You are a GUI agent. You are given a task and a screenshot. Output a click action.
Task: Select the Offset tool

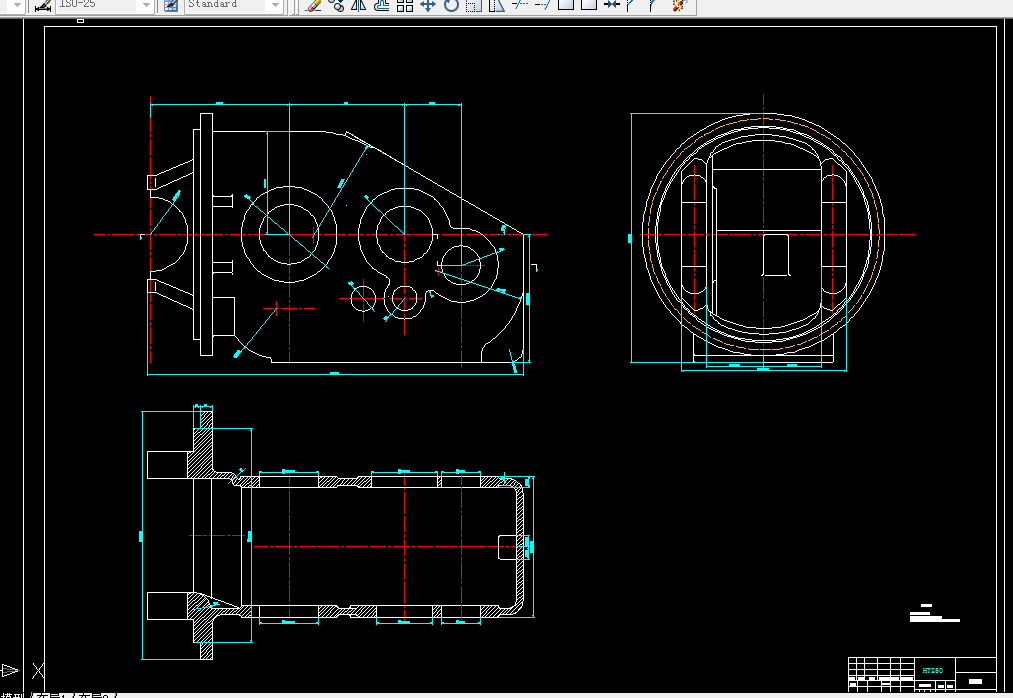382,5
